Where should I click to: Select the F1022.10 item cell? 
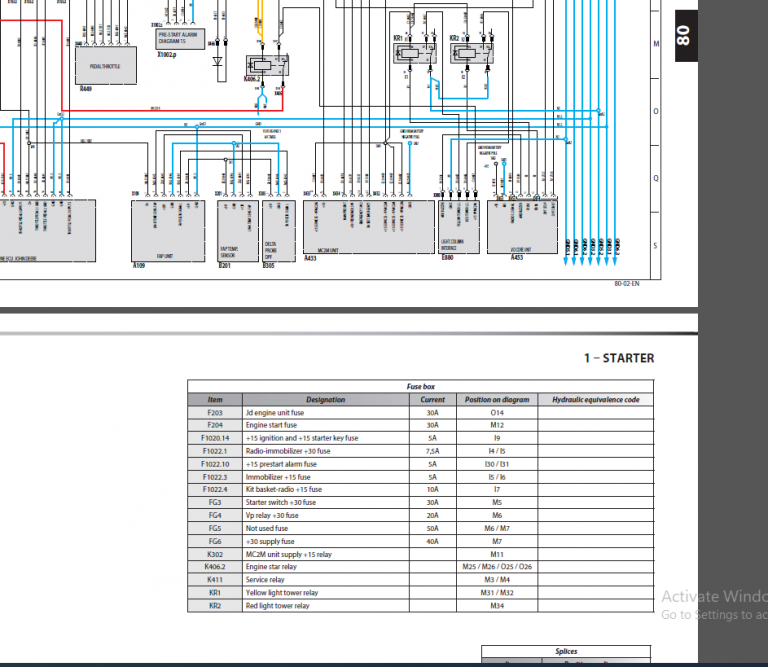[215, 464]
